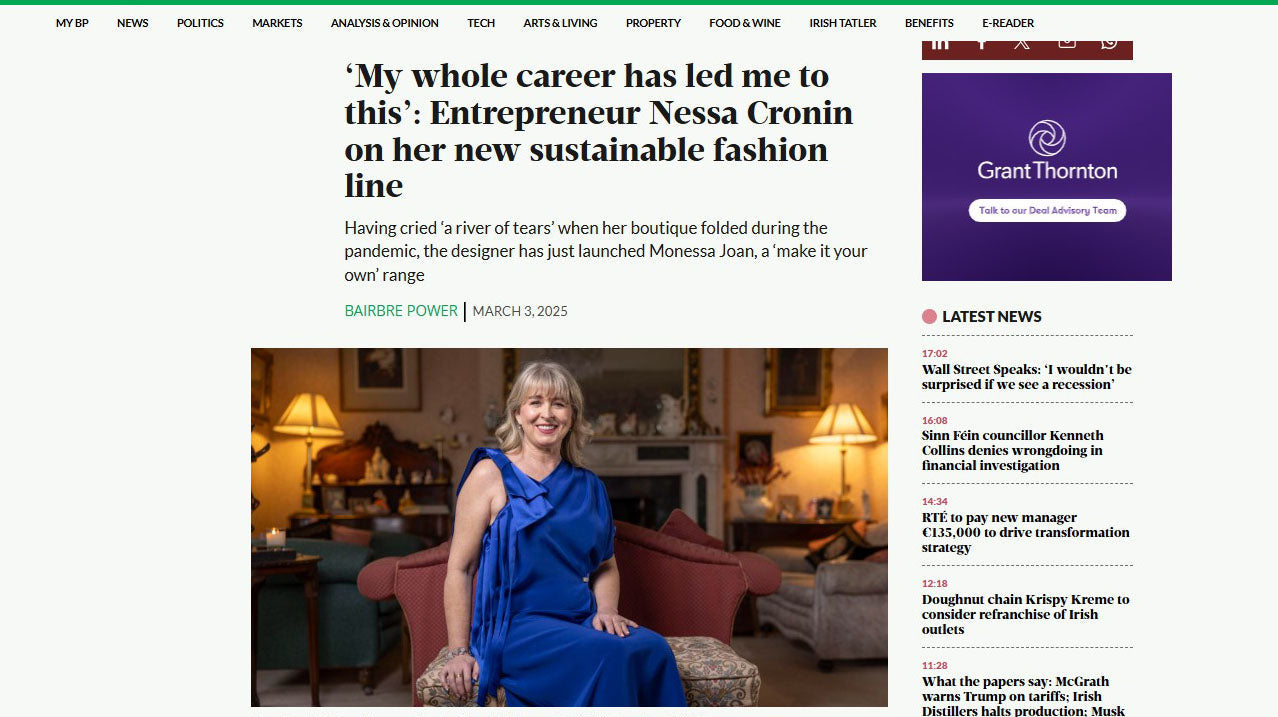Open the POLITICS section

click(200, 22)
